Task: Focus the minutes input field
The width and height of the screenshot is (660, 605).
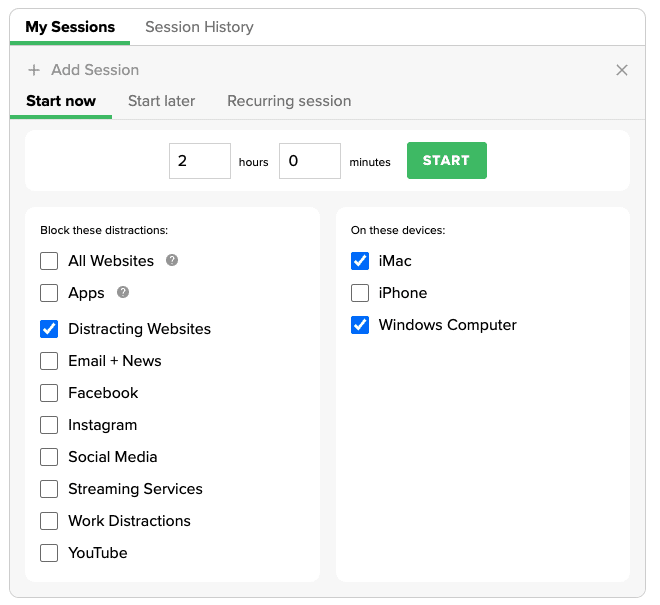Action: coord(310,161)
